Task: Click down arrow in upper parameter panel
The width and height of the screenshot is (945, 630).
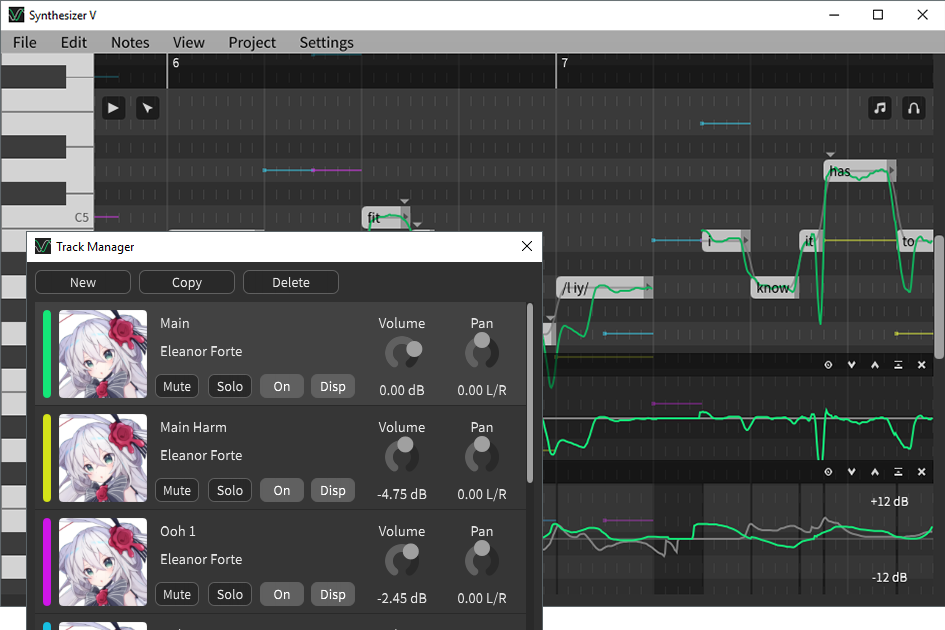Action: [851, 365]
